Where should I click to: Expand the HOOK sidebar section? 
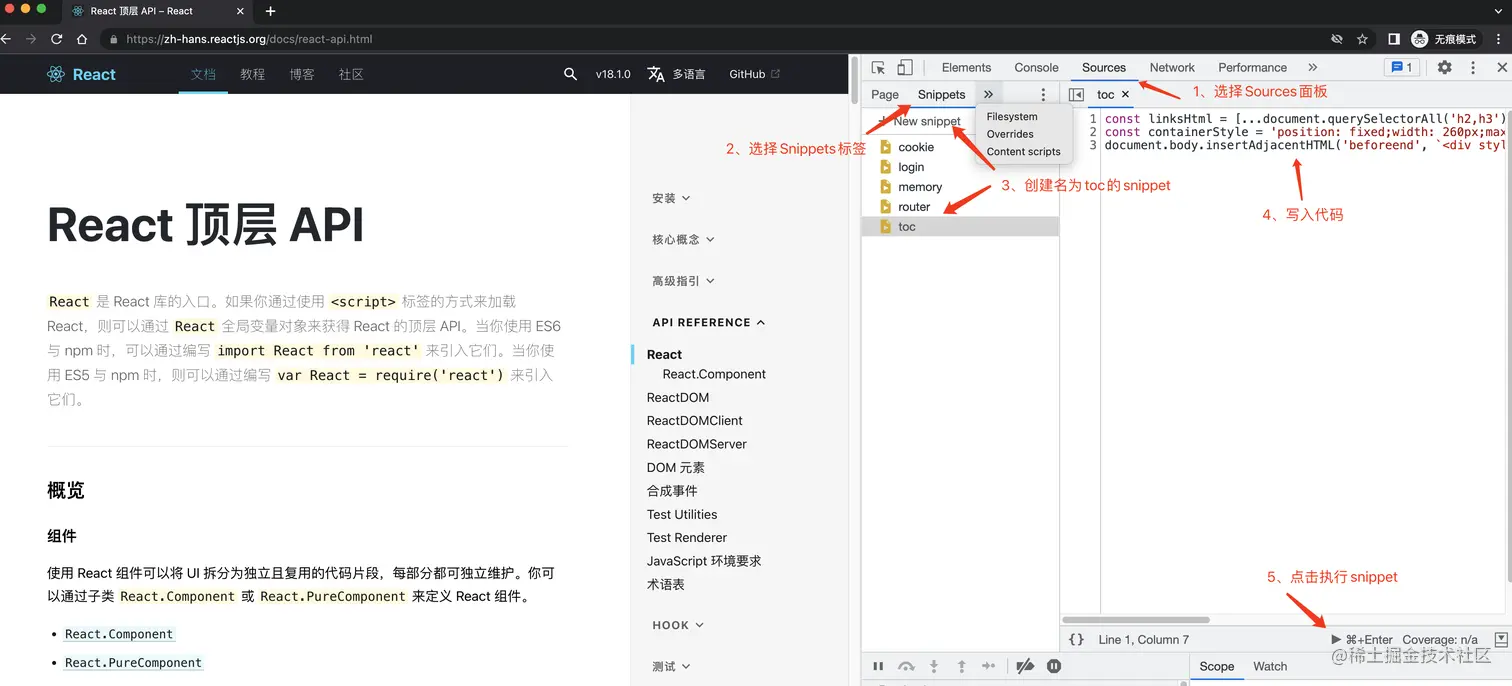tap(678, 625)
